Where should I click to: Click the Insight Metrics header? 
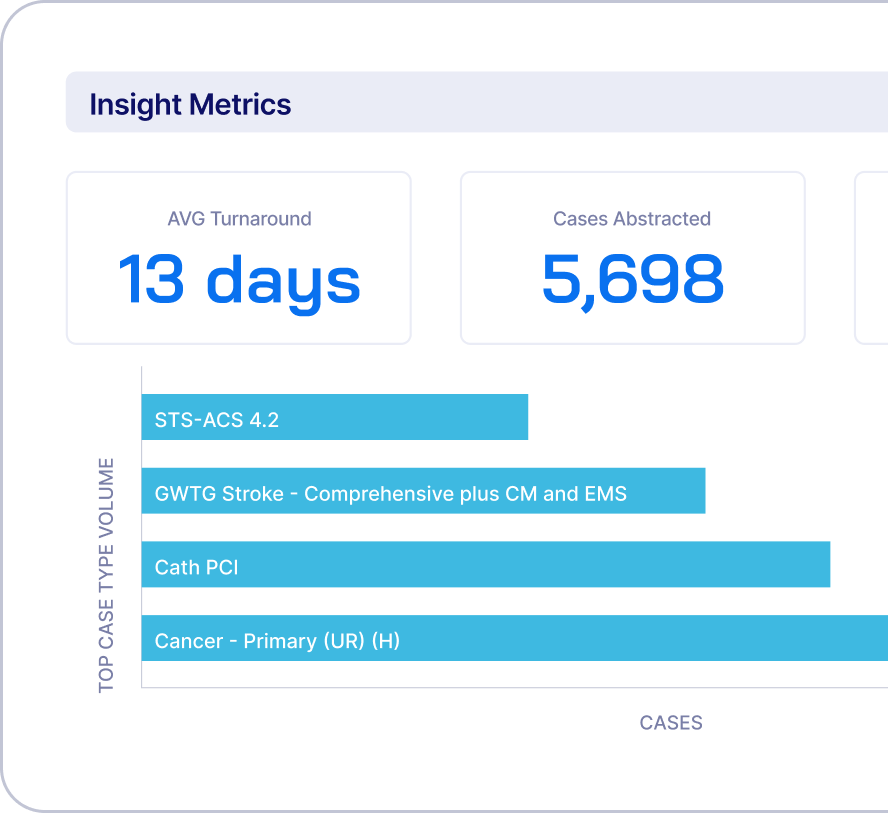click(191, 104)
